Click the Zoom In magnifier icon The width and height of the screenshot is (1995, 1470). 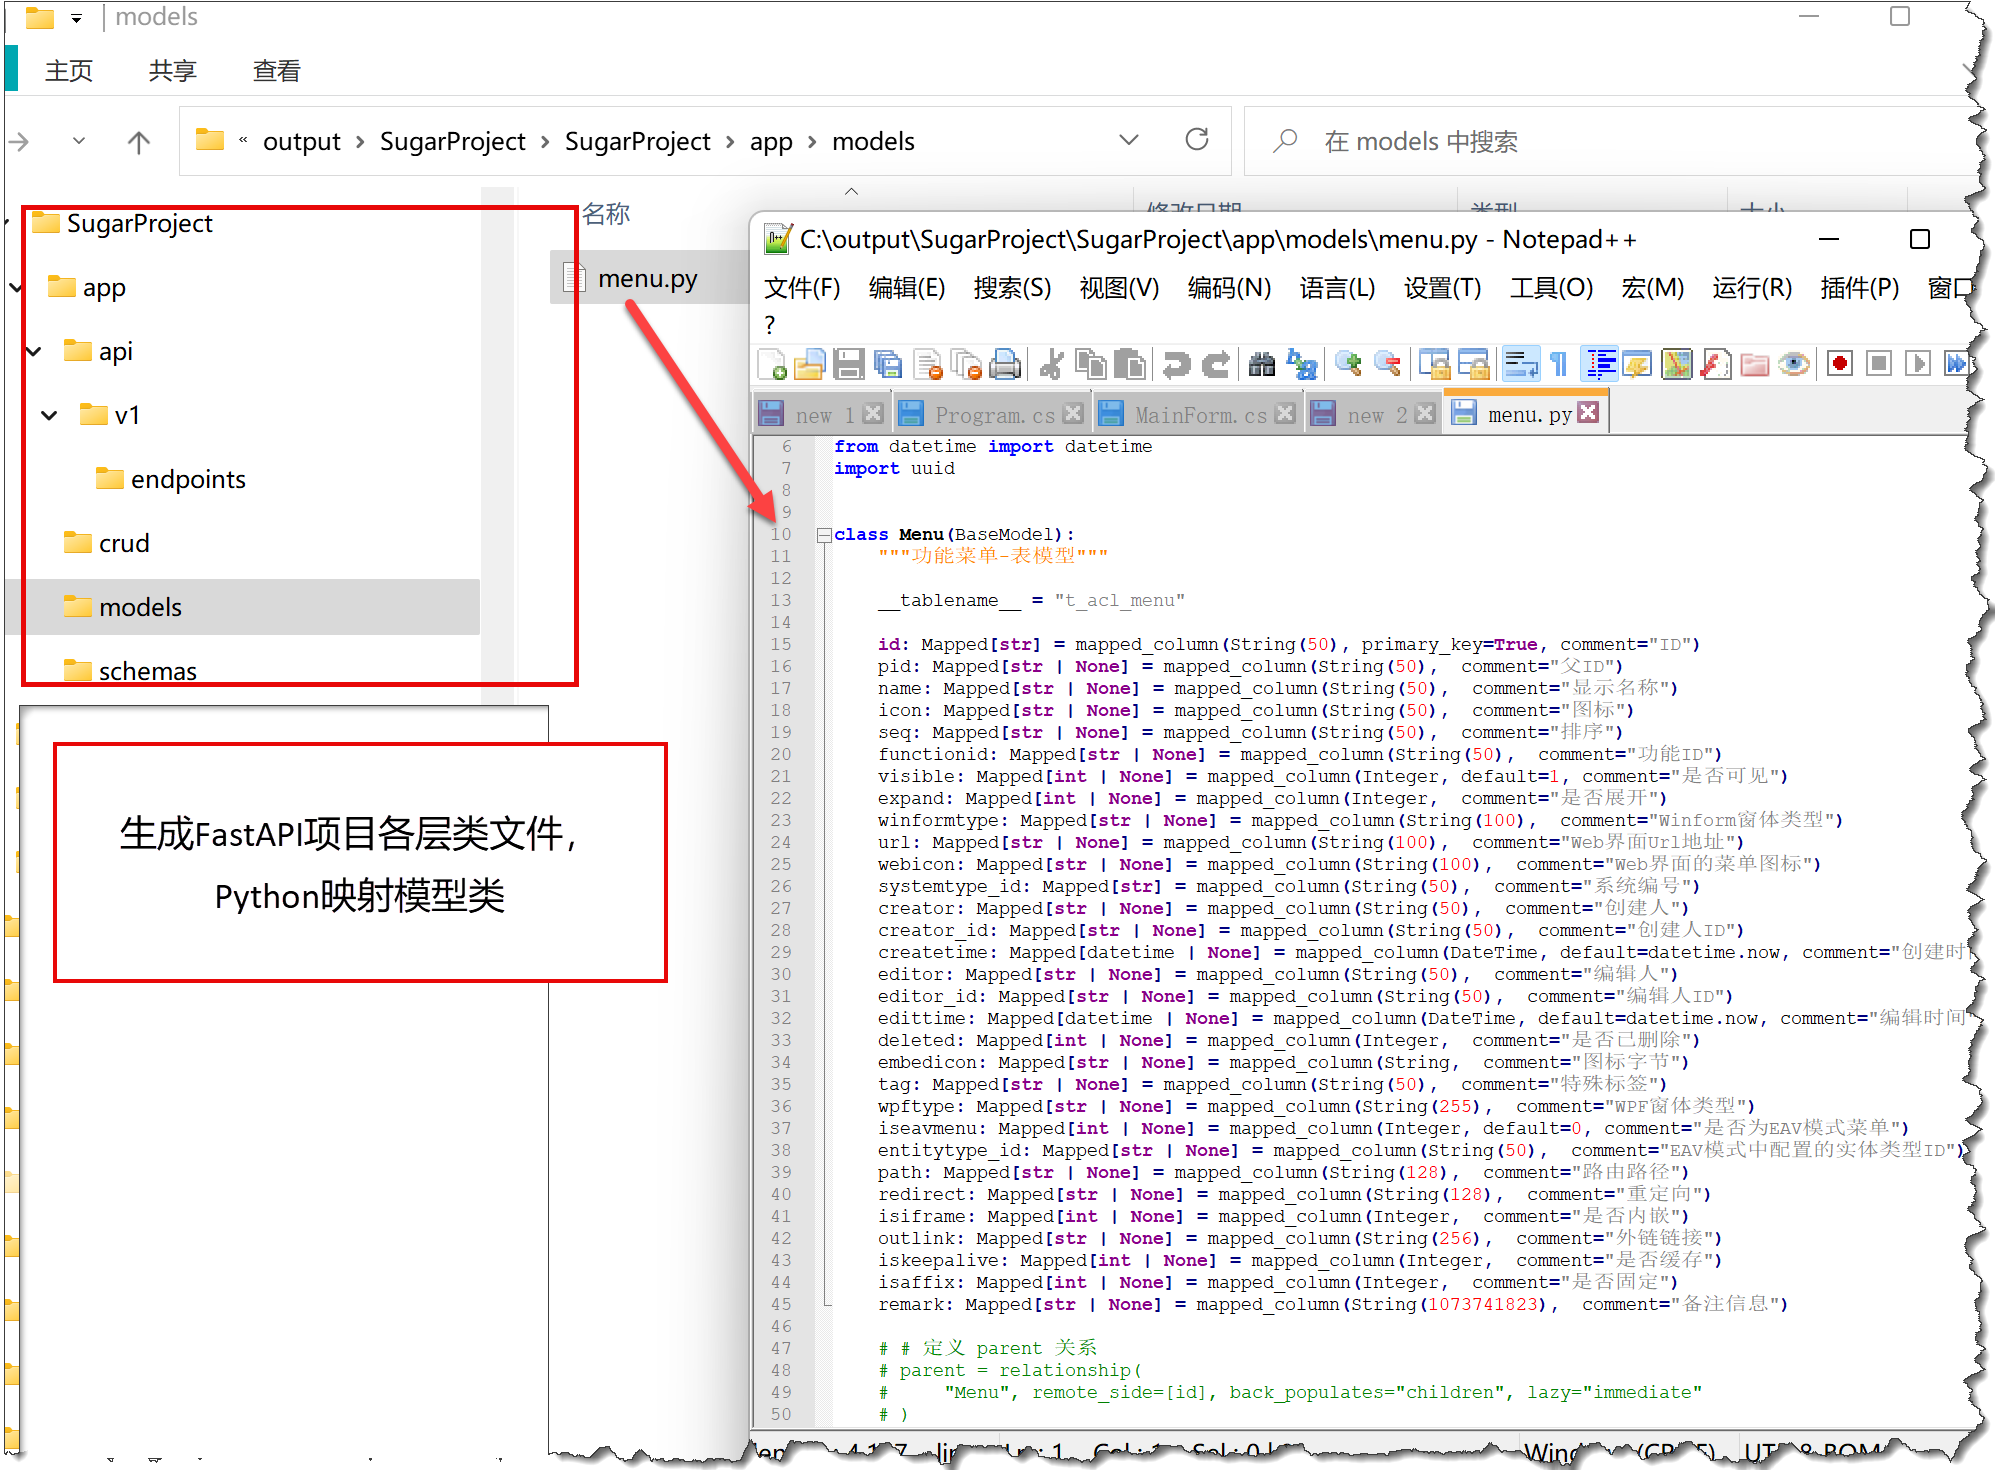click(1348, 365)
